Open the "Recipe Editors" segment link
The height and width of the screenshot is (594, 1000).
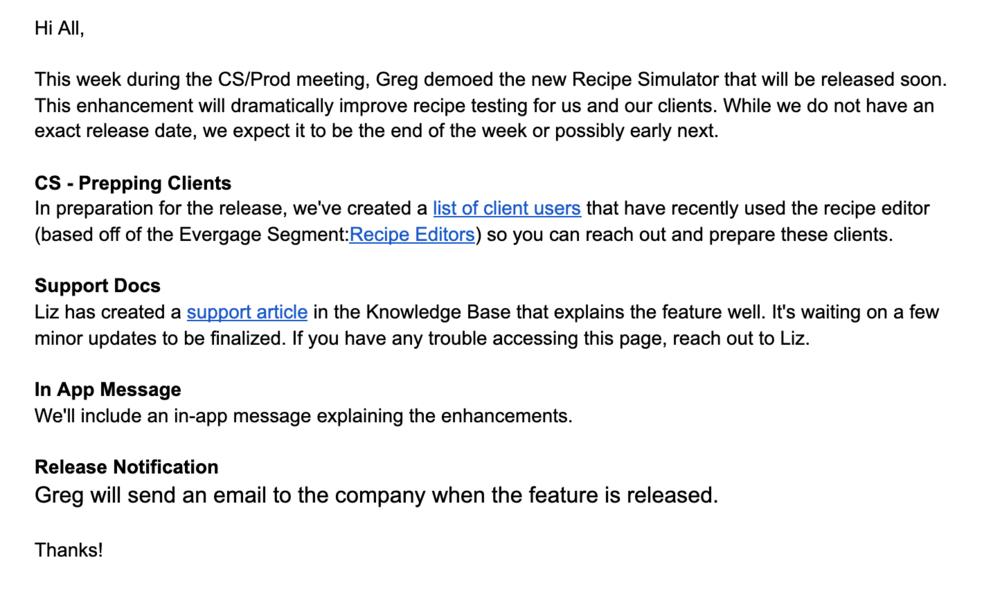(x=412, y=235)
